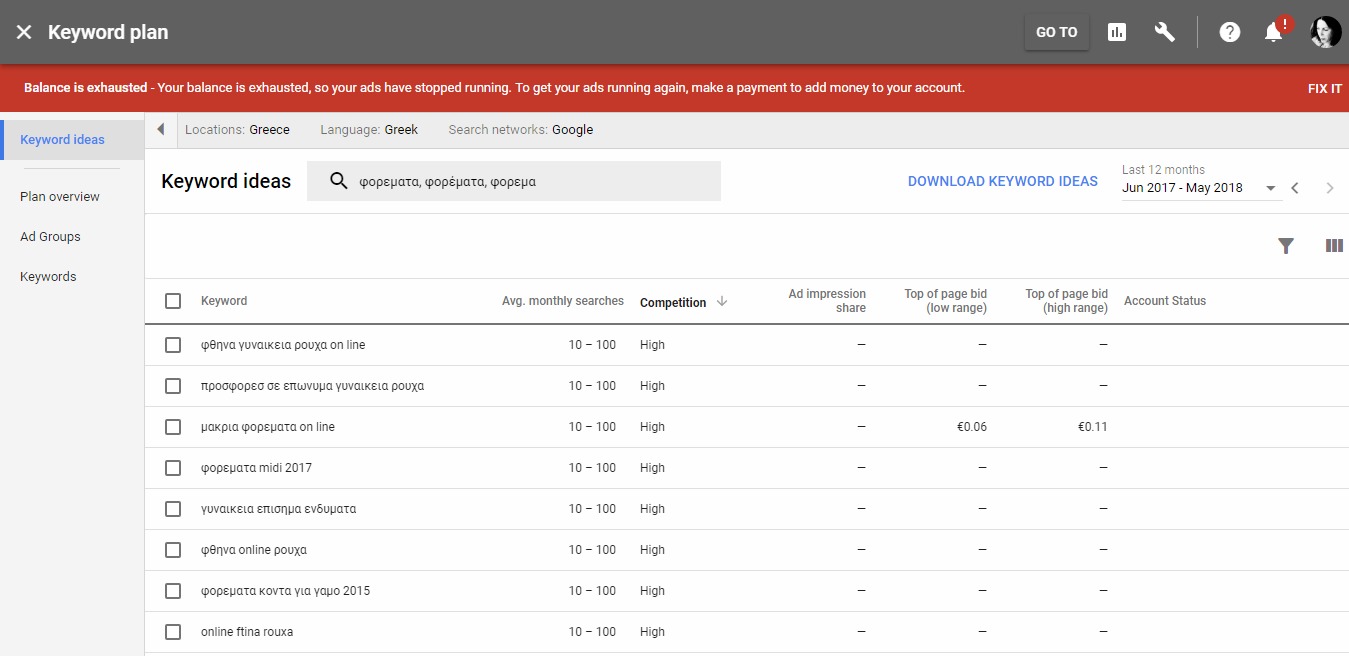Check the "φορεματα midi 2017" row checkbox
Image resolution: width=1349 pixels, height=656 pixels.
(173, 468)
